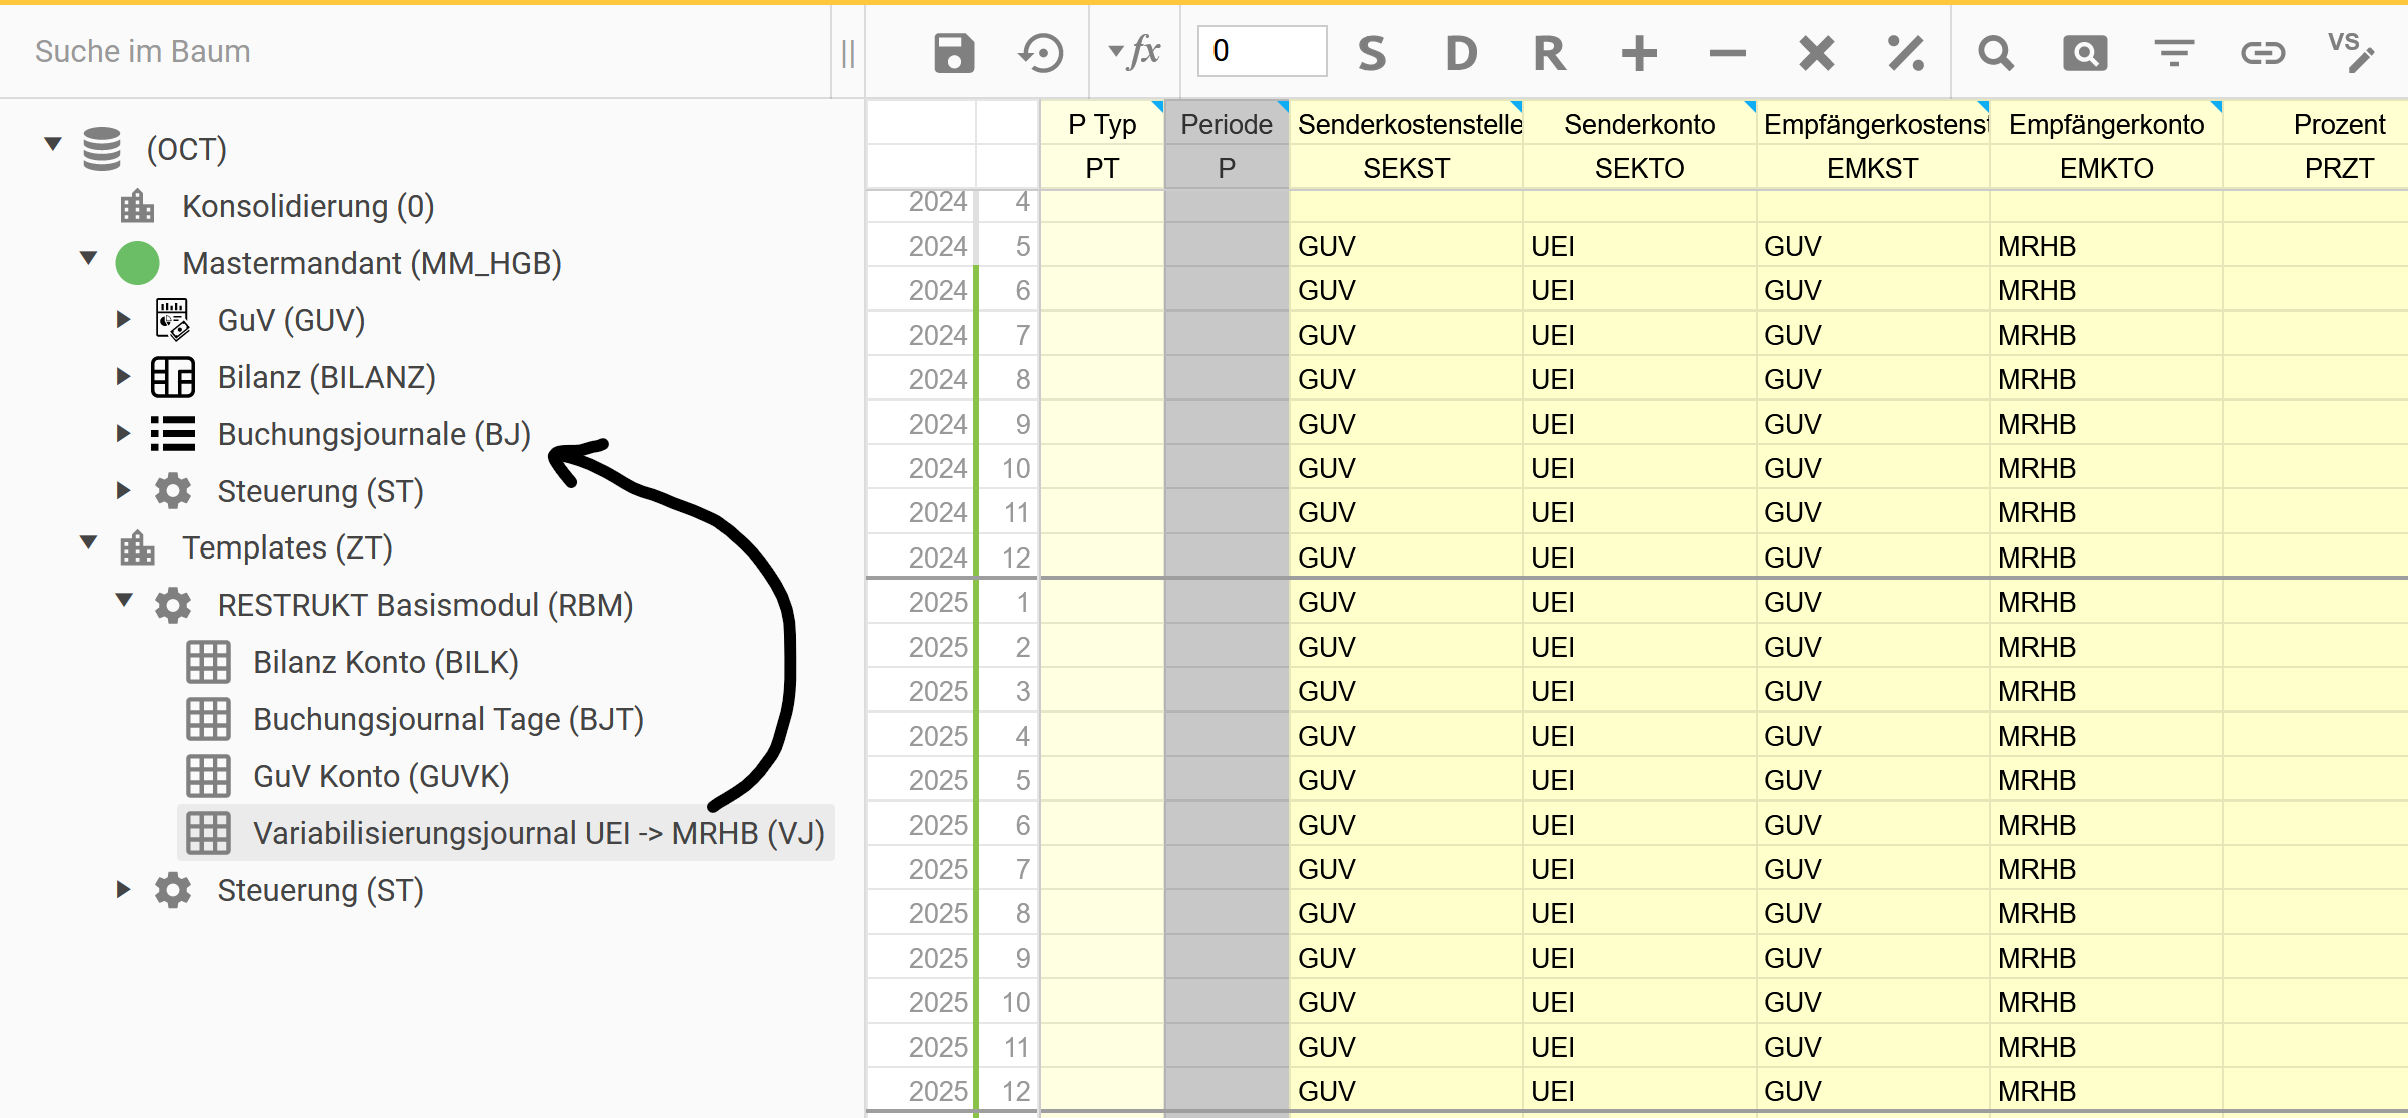Click the Periode column header
Viewport: 2408px width, 1118px height.
click(x=1226, y=122)
